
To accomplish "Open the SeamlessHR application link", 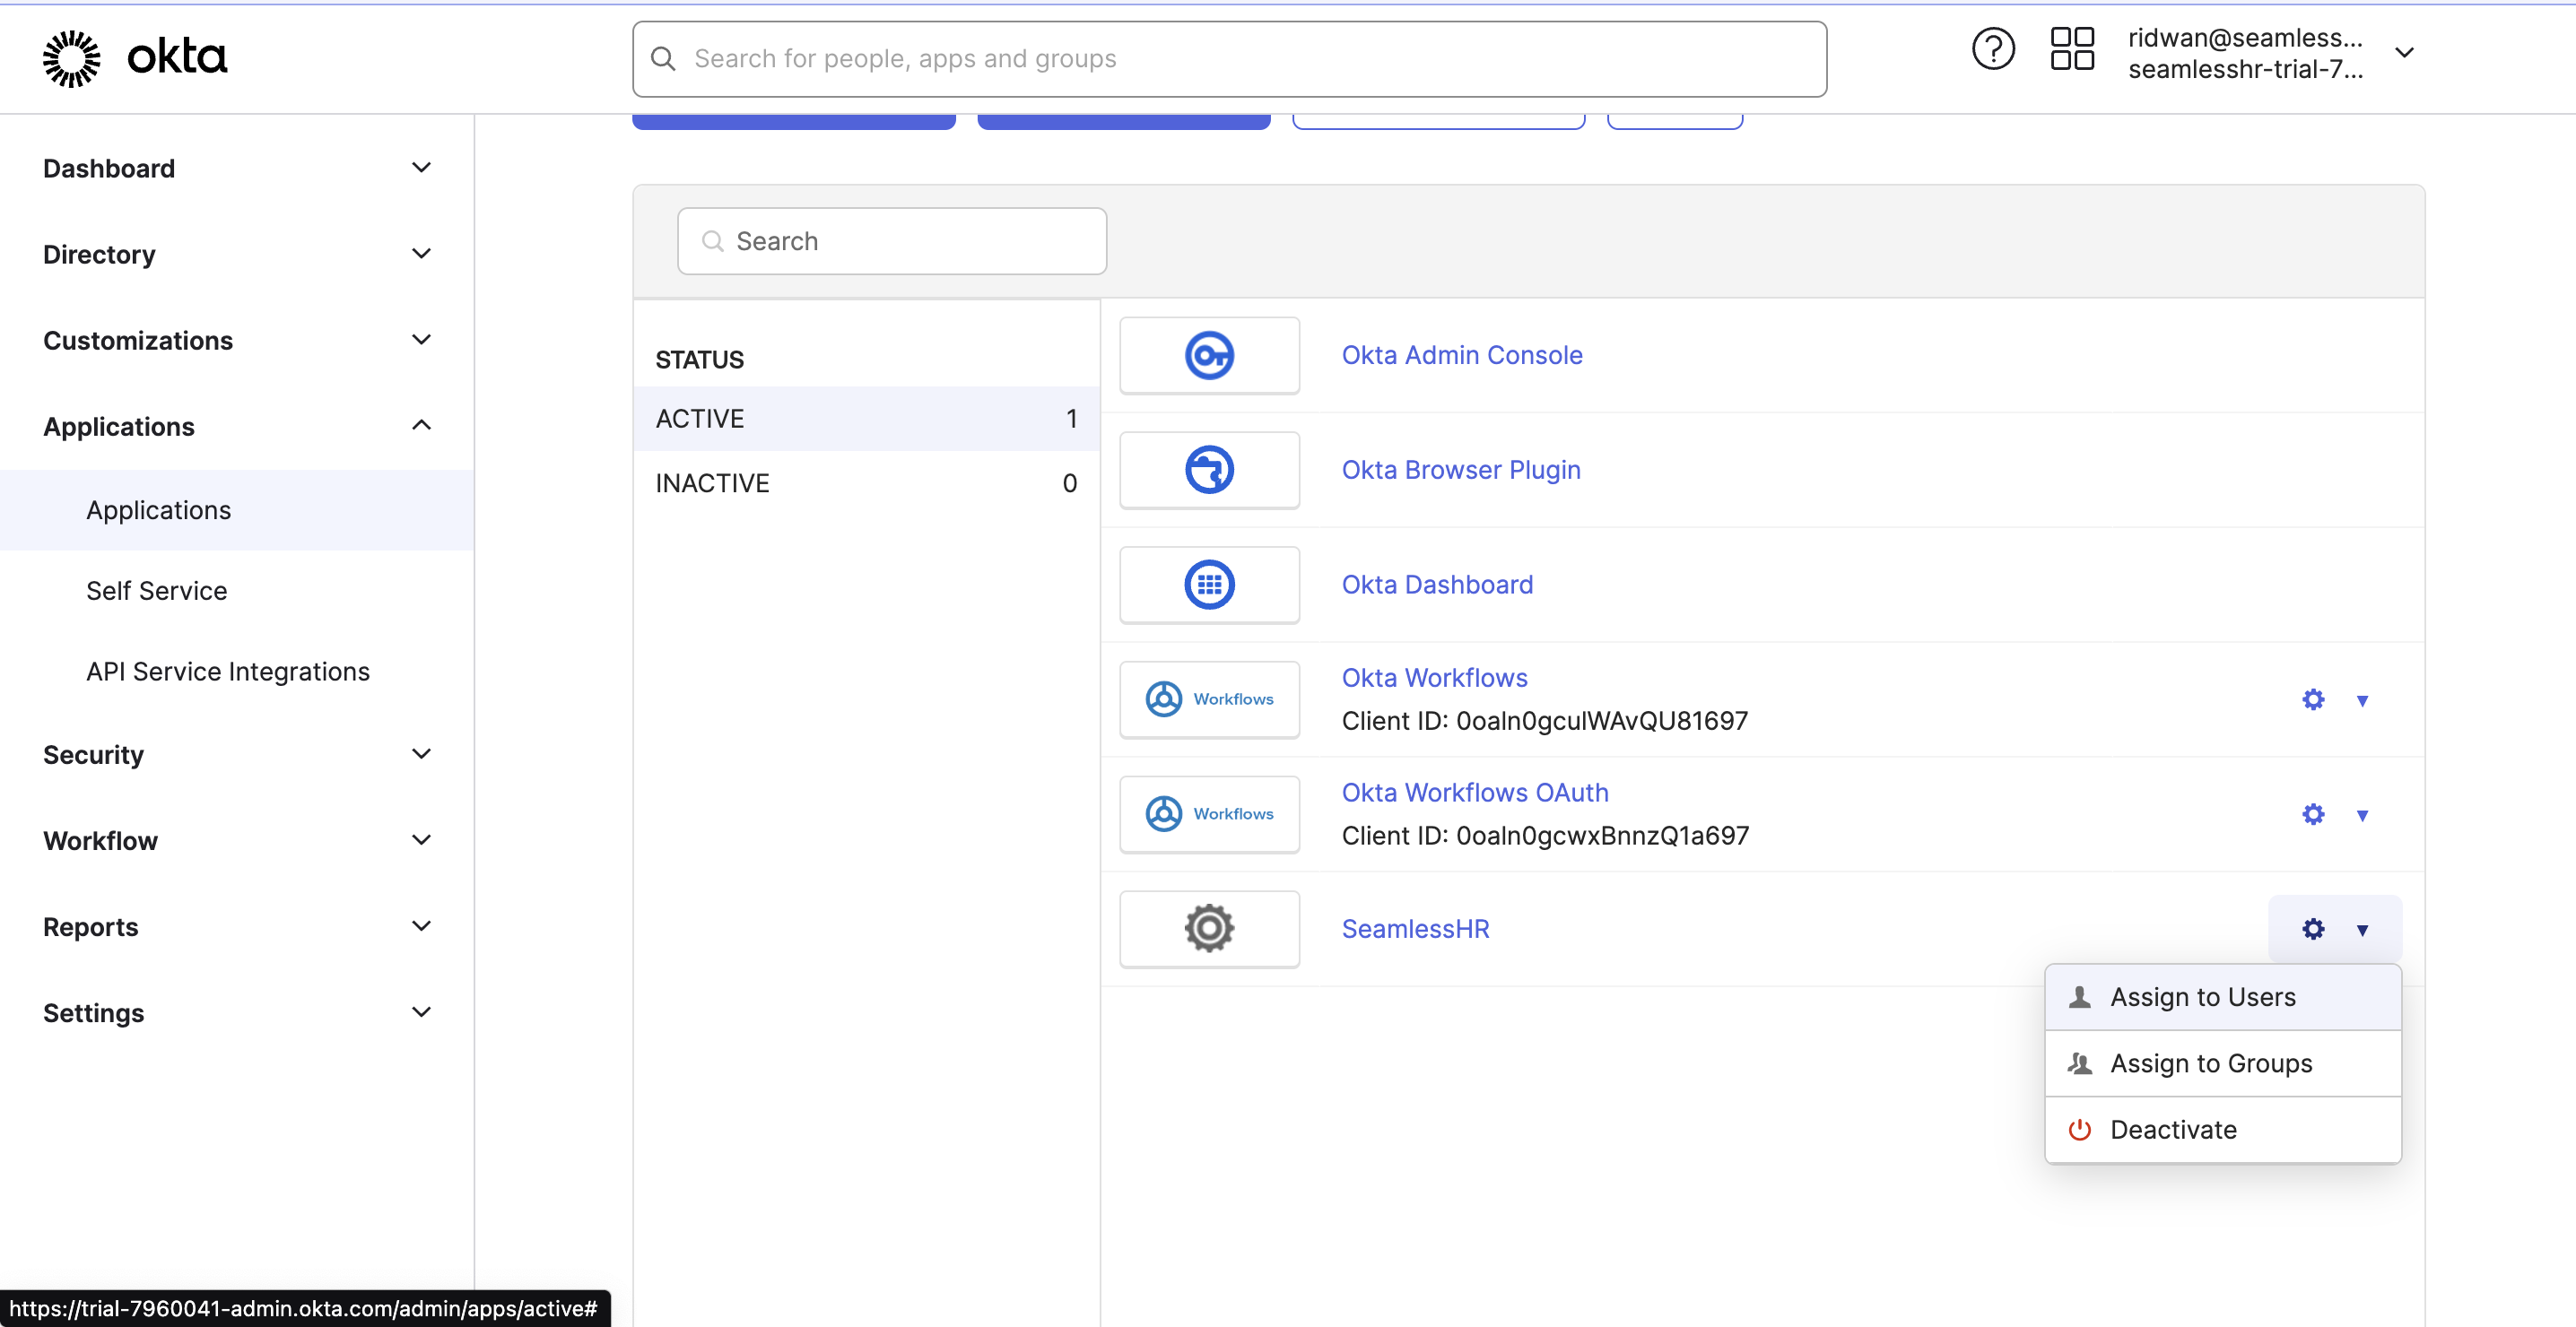I will coord(1414,929).
